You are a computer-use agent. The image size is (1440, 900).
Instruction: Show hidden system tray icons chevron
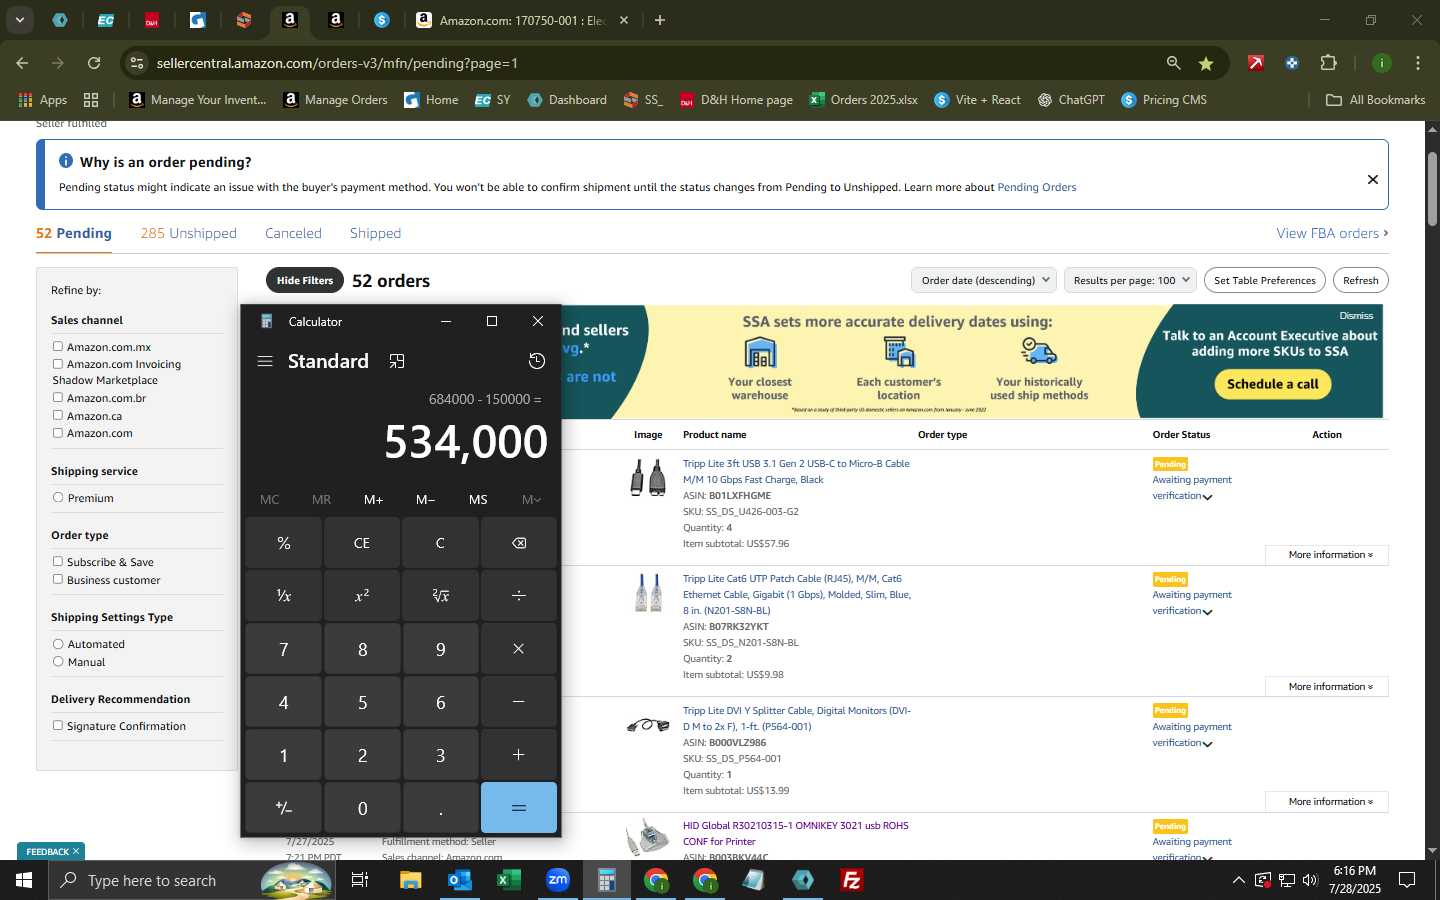[x=1238, y=880]
